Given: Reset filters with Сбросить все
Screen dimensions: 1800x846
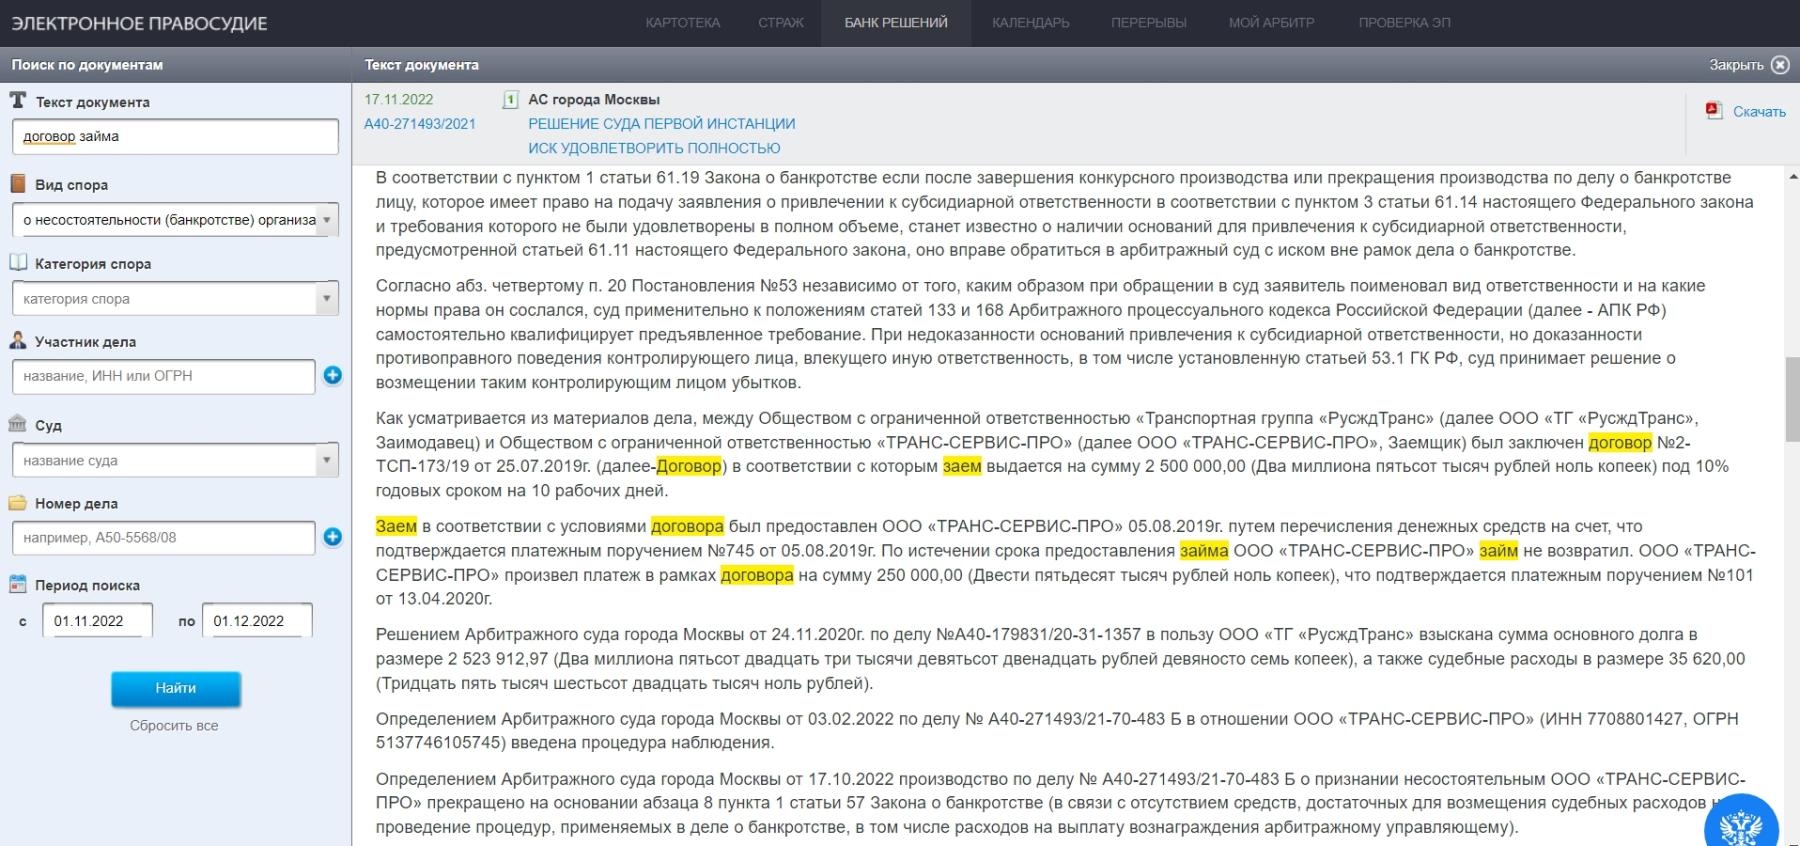Looking at the screenshot, I should 174,726.
